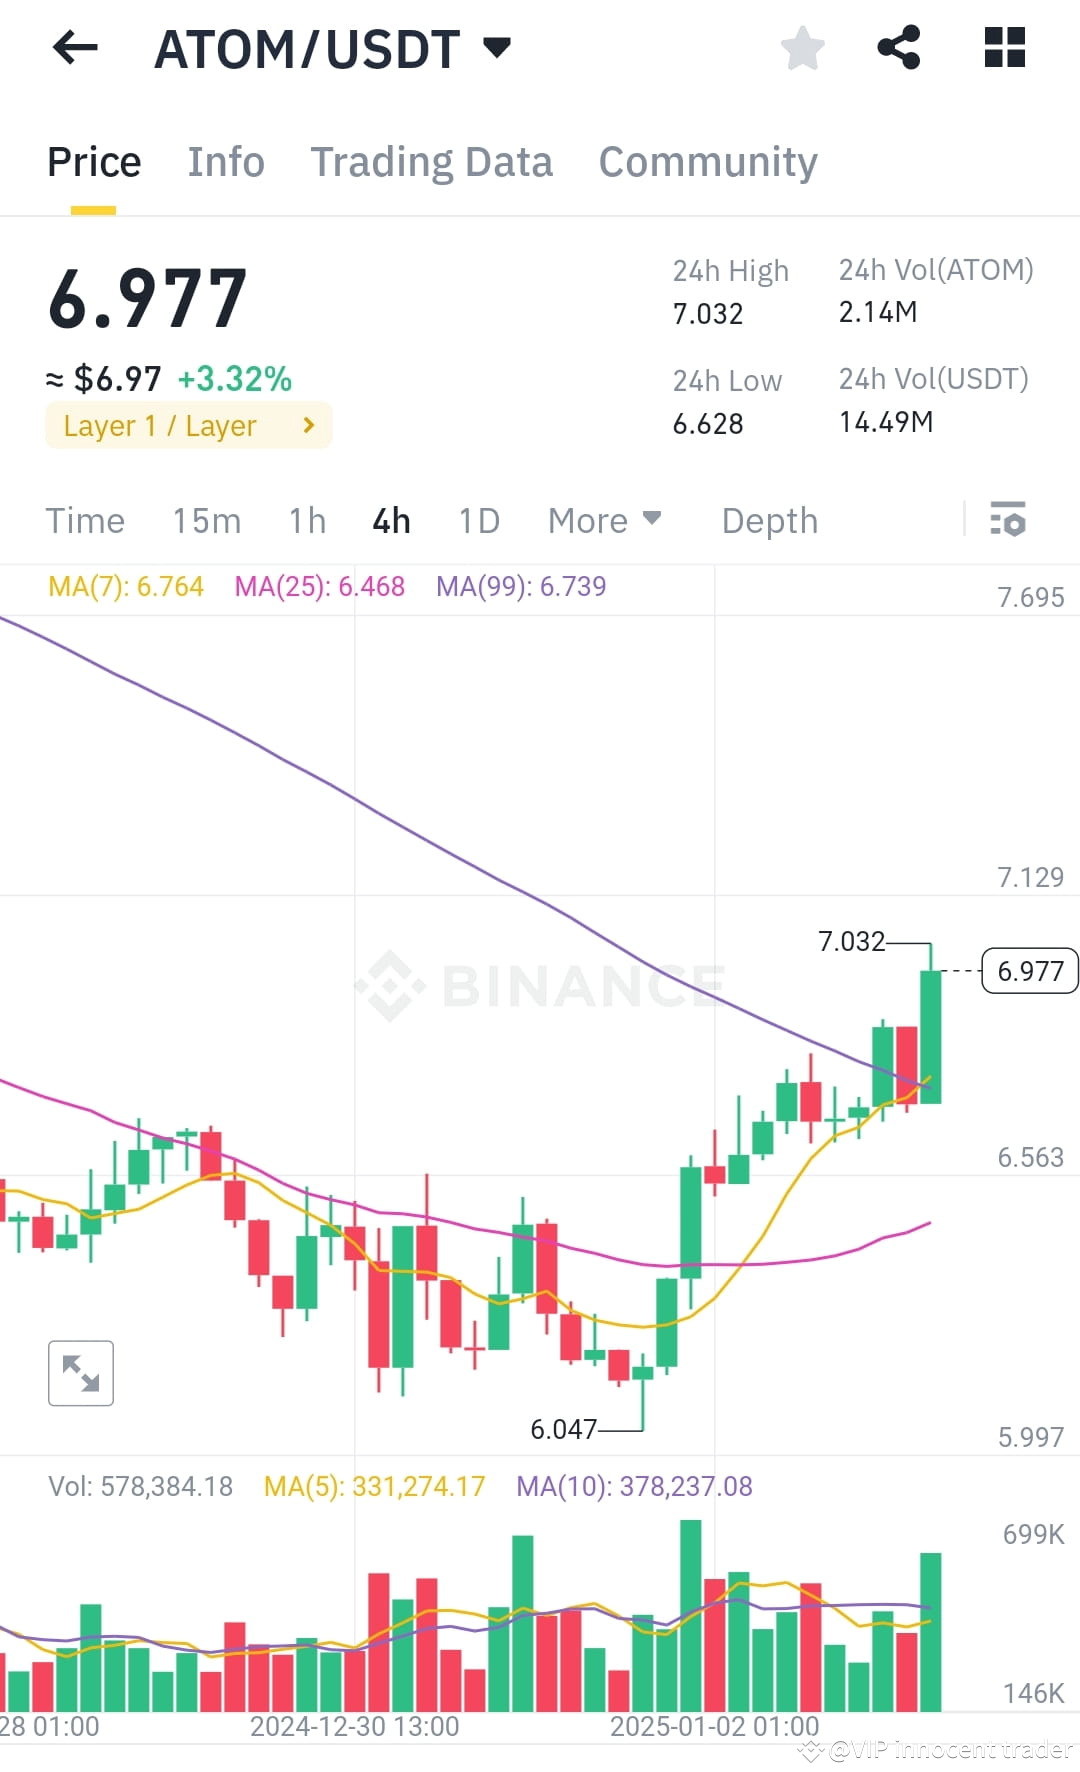This screenshot has height=1772, width=1080.
Task: Switch to the Info tab
Action: [225, 161]
